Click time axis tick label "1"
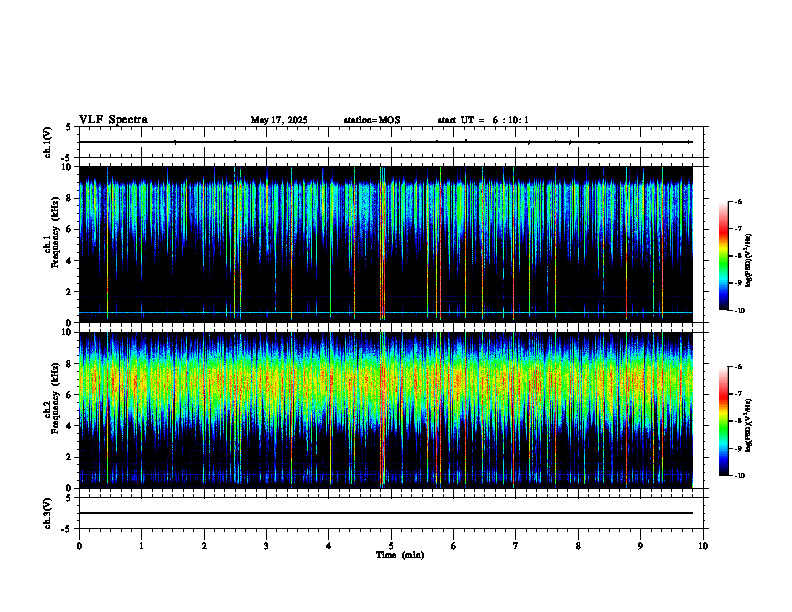The width and height of the screenshot is (792, 612). pyautogui.click(x=141, y=546)
